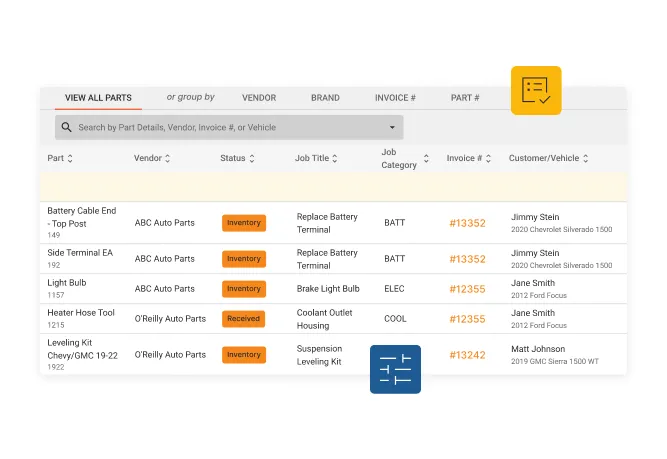Click the Job Category column header label
This screenshot has width=667, height=459.
click(399, 158)
